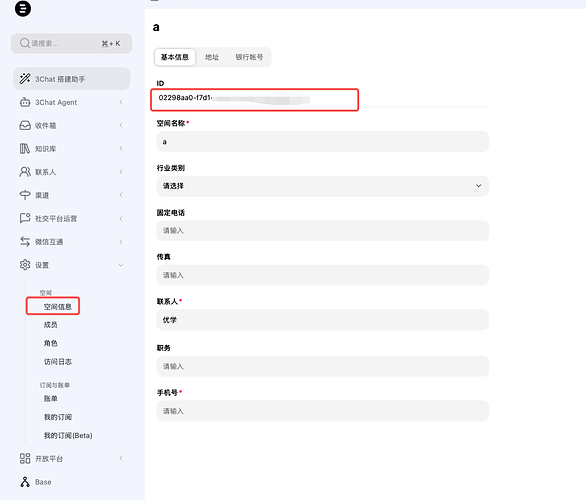
Task: Click the Base node icon
Action: tap(25, 482)
